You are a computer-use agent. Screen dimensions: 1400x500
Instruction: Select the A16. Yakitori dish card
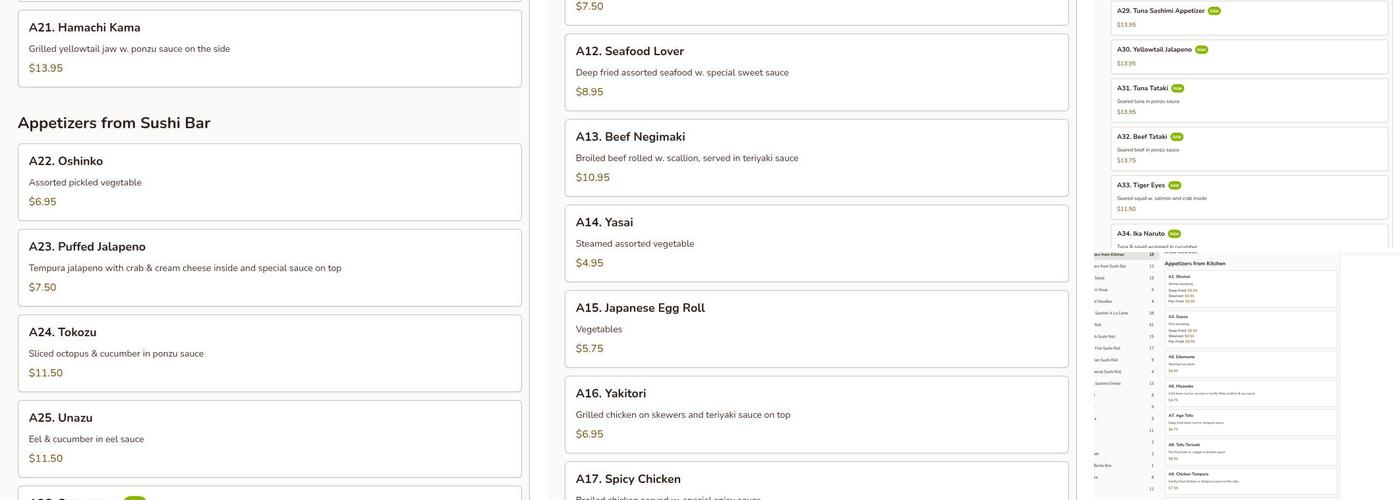[x=816, y=414]
